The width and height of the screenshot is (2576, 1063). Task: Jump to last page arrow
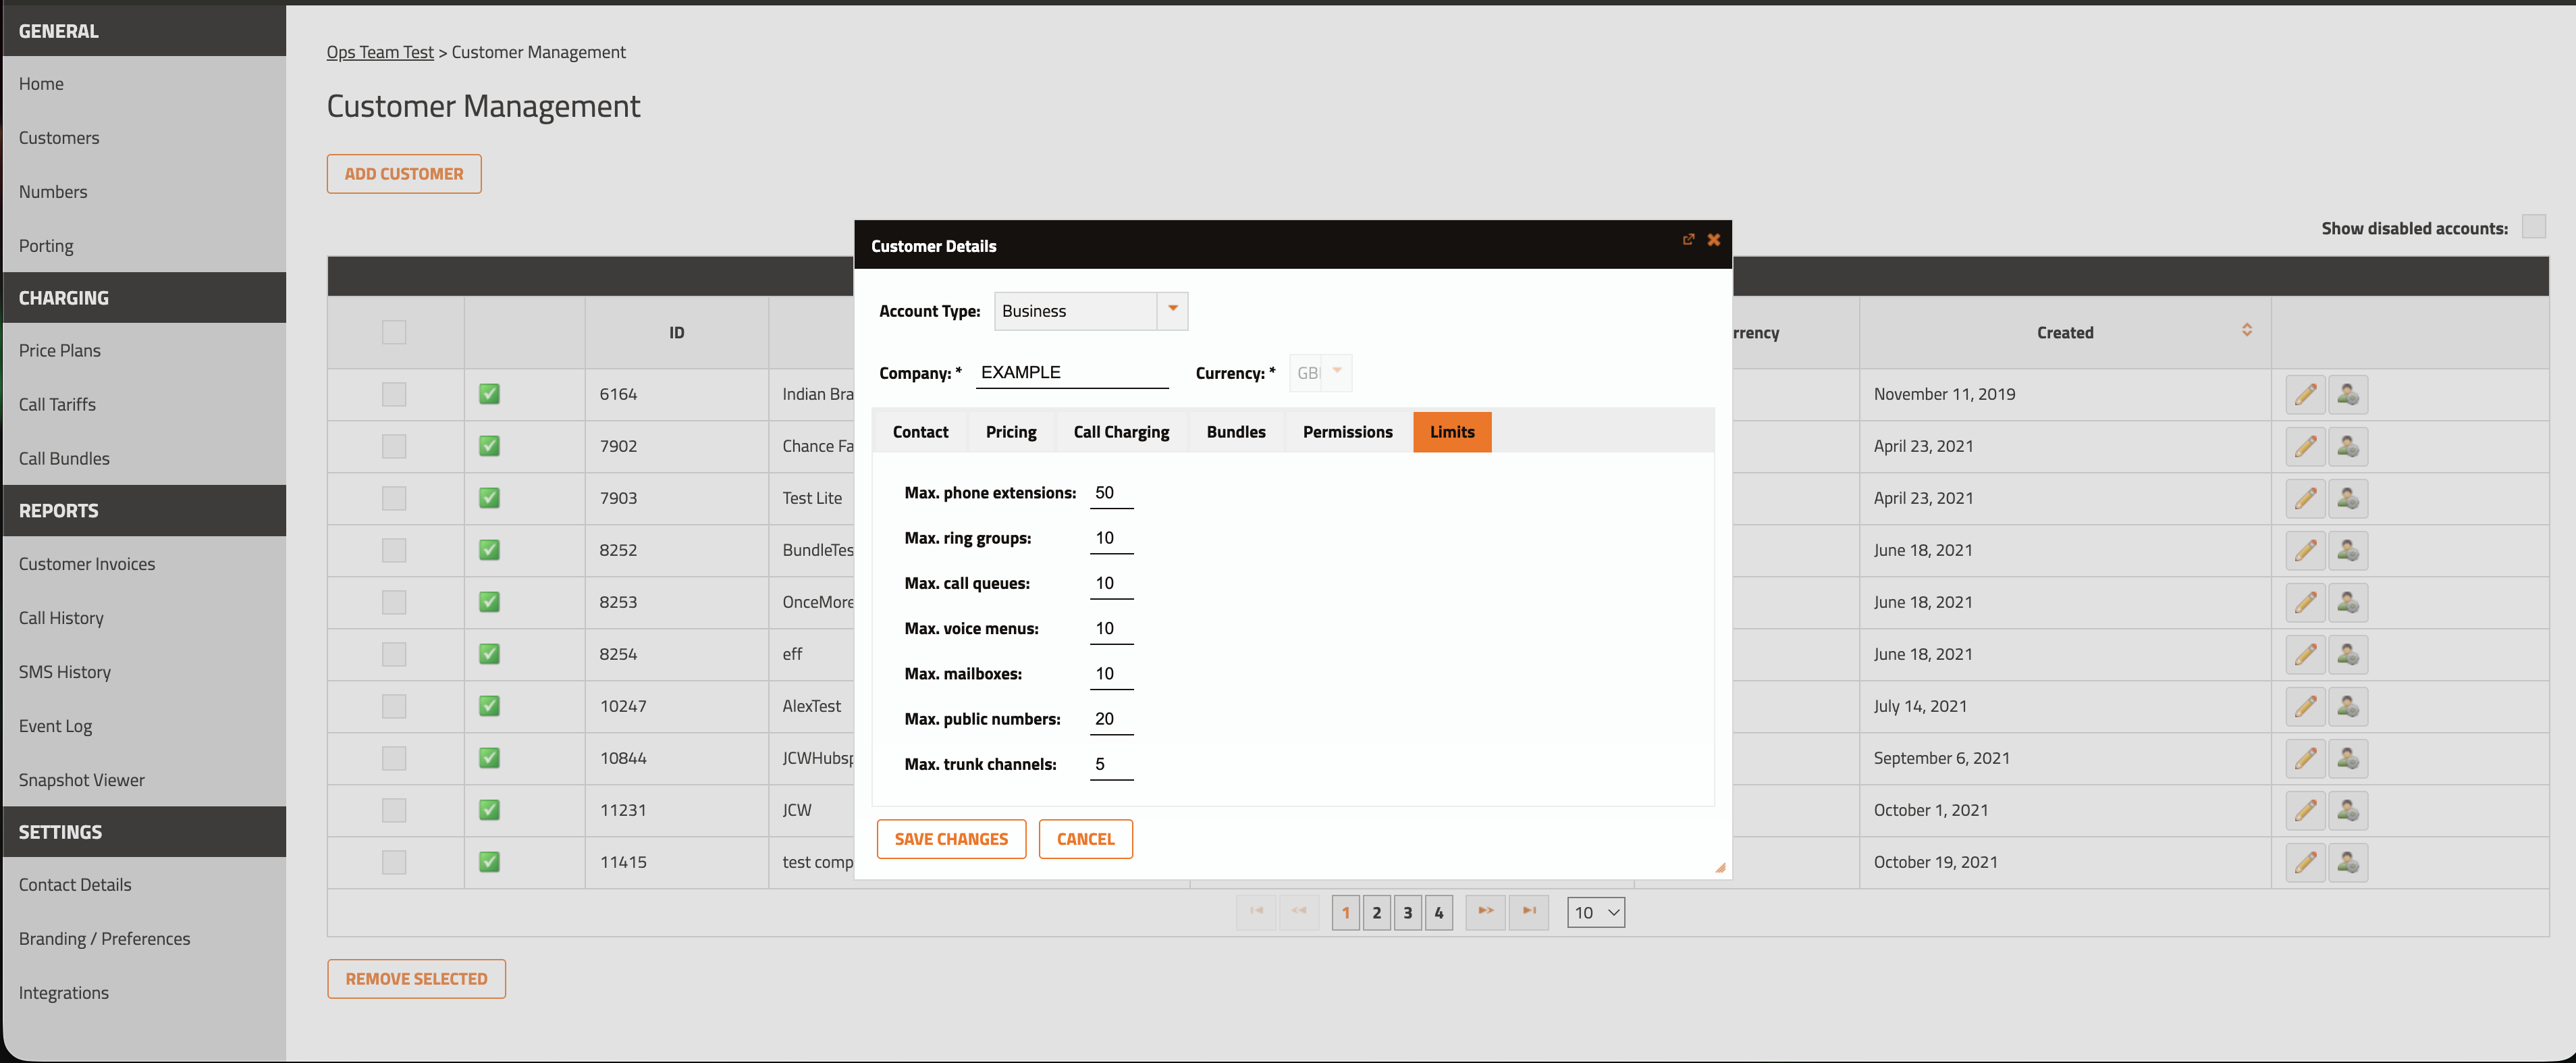pyautogui.click(x=1528, y=911)
